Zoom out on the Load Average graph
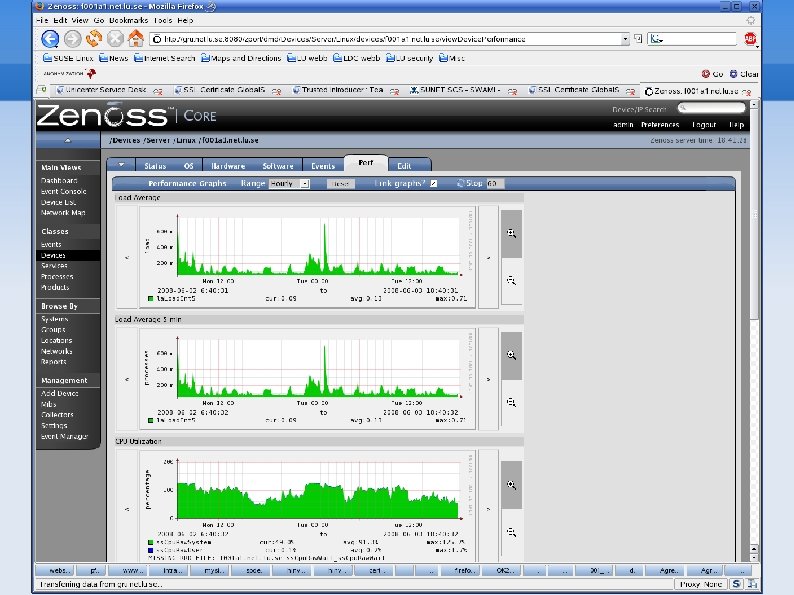This screenshot has width=794, height=595. (511, 281)
